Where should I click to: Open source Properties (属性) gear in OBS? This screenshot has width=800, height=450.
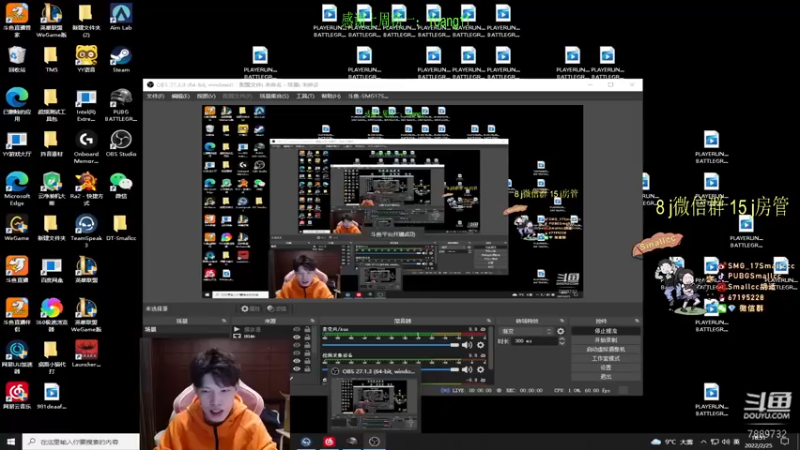(x=250, y=308)
